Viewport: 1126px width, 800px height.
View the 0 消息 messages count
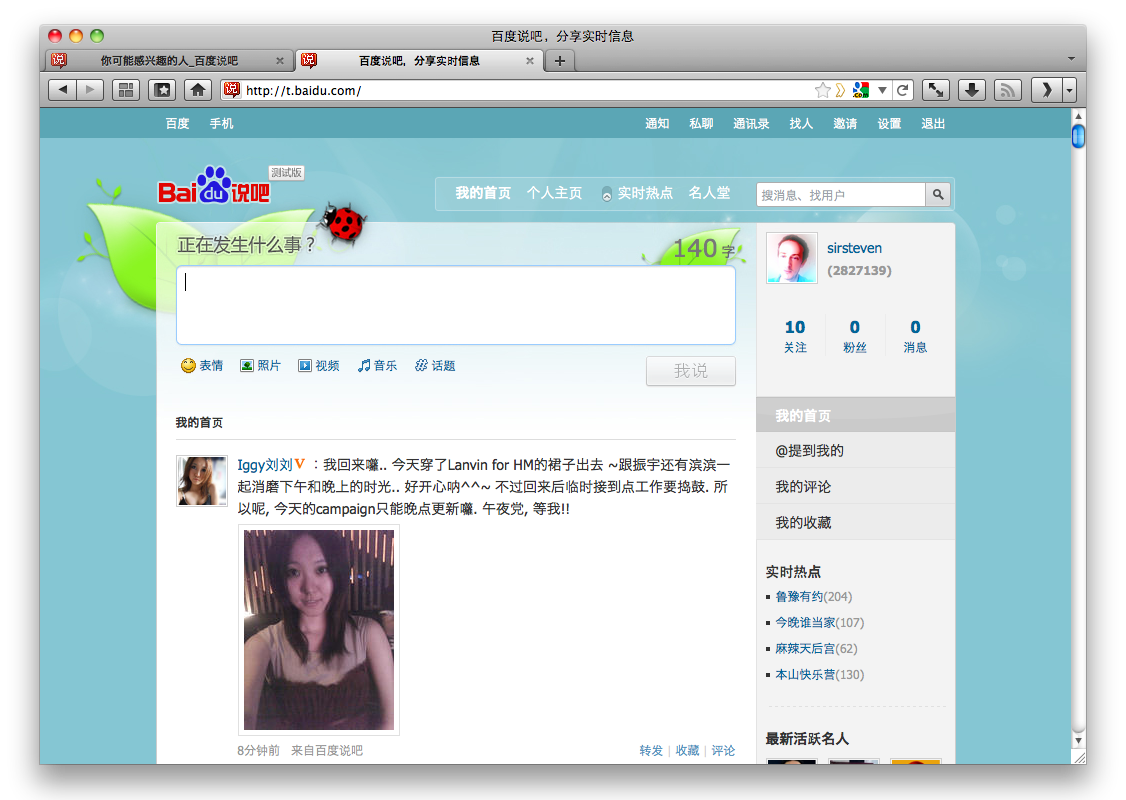(x=915, y=336)
